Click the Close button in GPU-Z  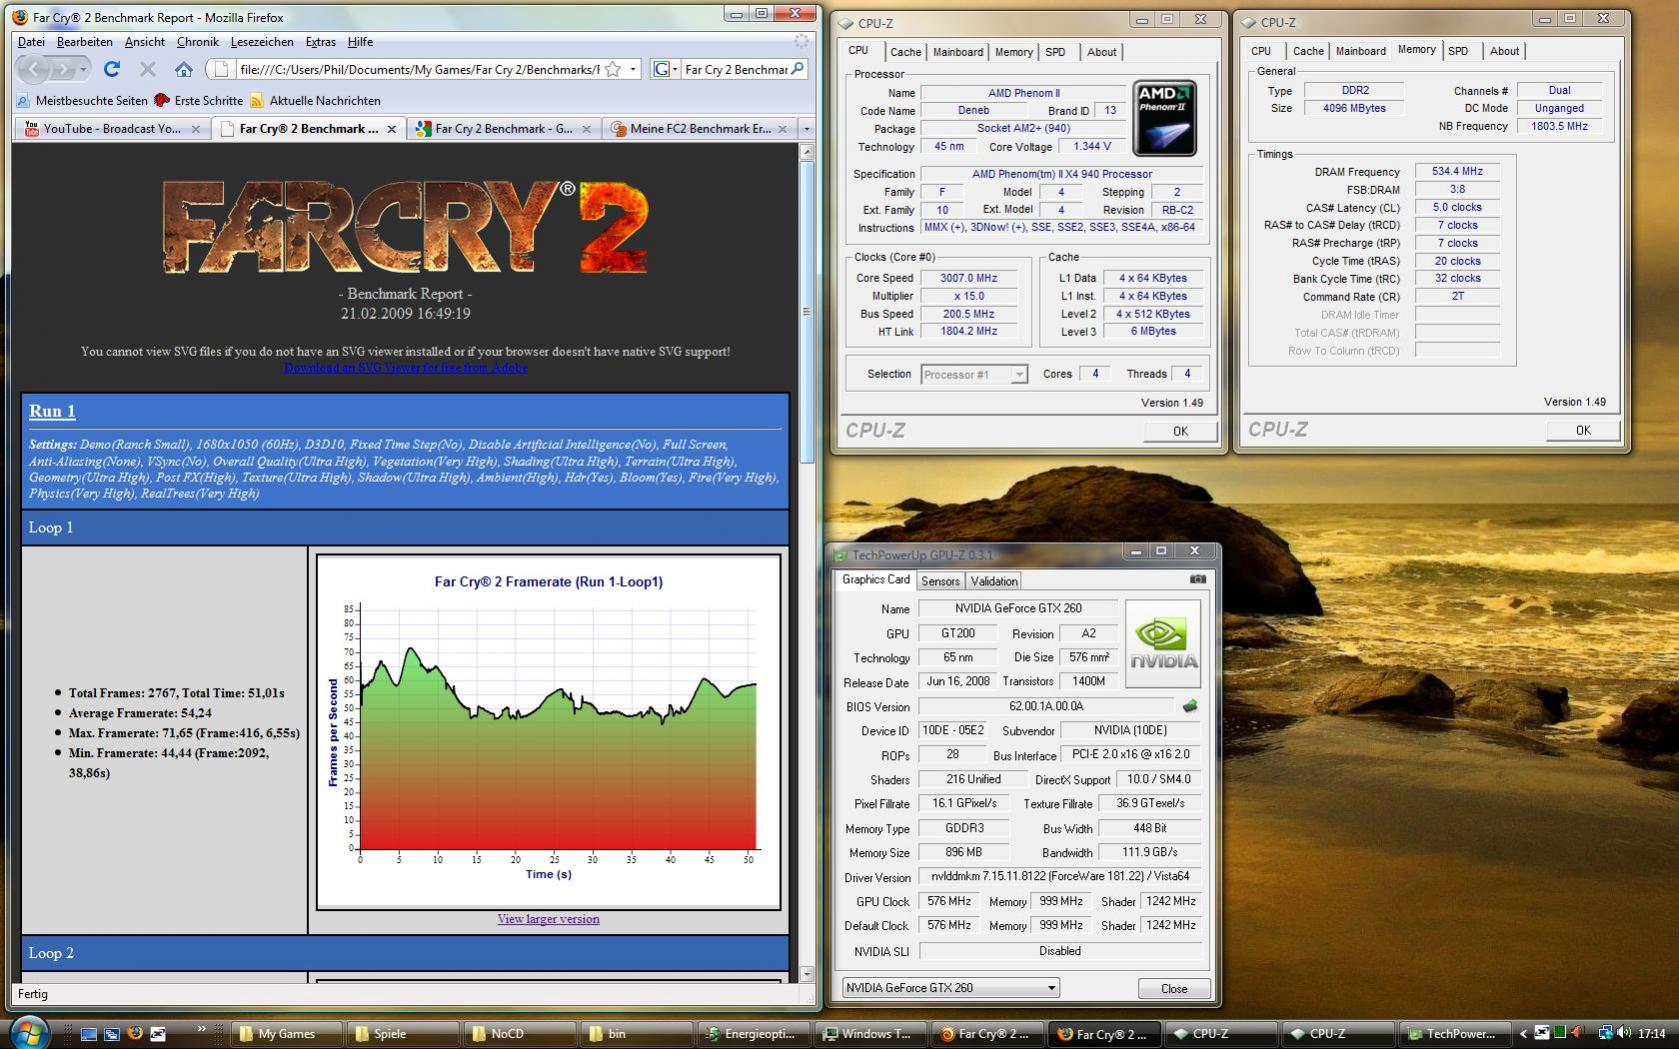(1174, 988)
